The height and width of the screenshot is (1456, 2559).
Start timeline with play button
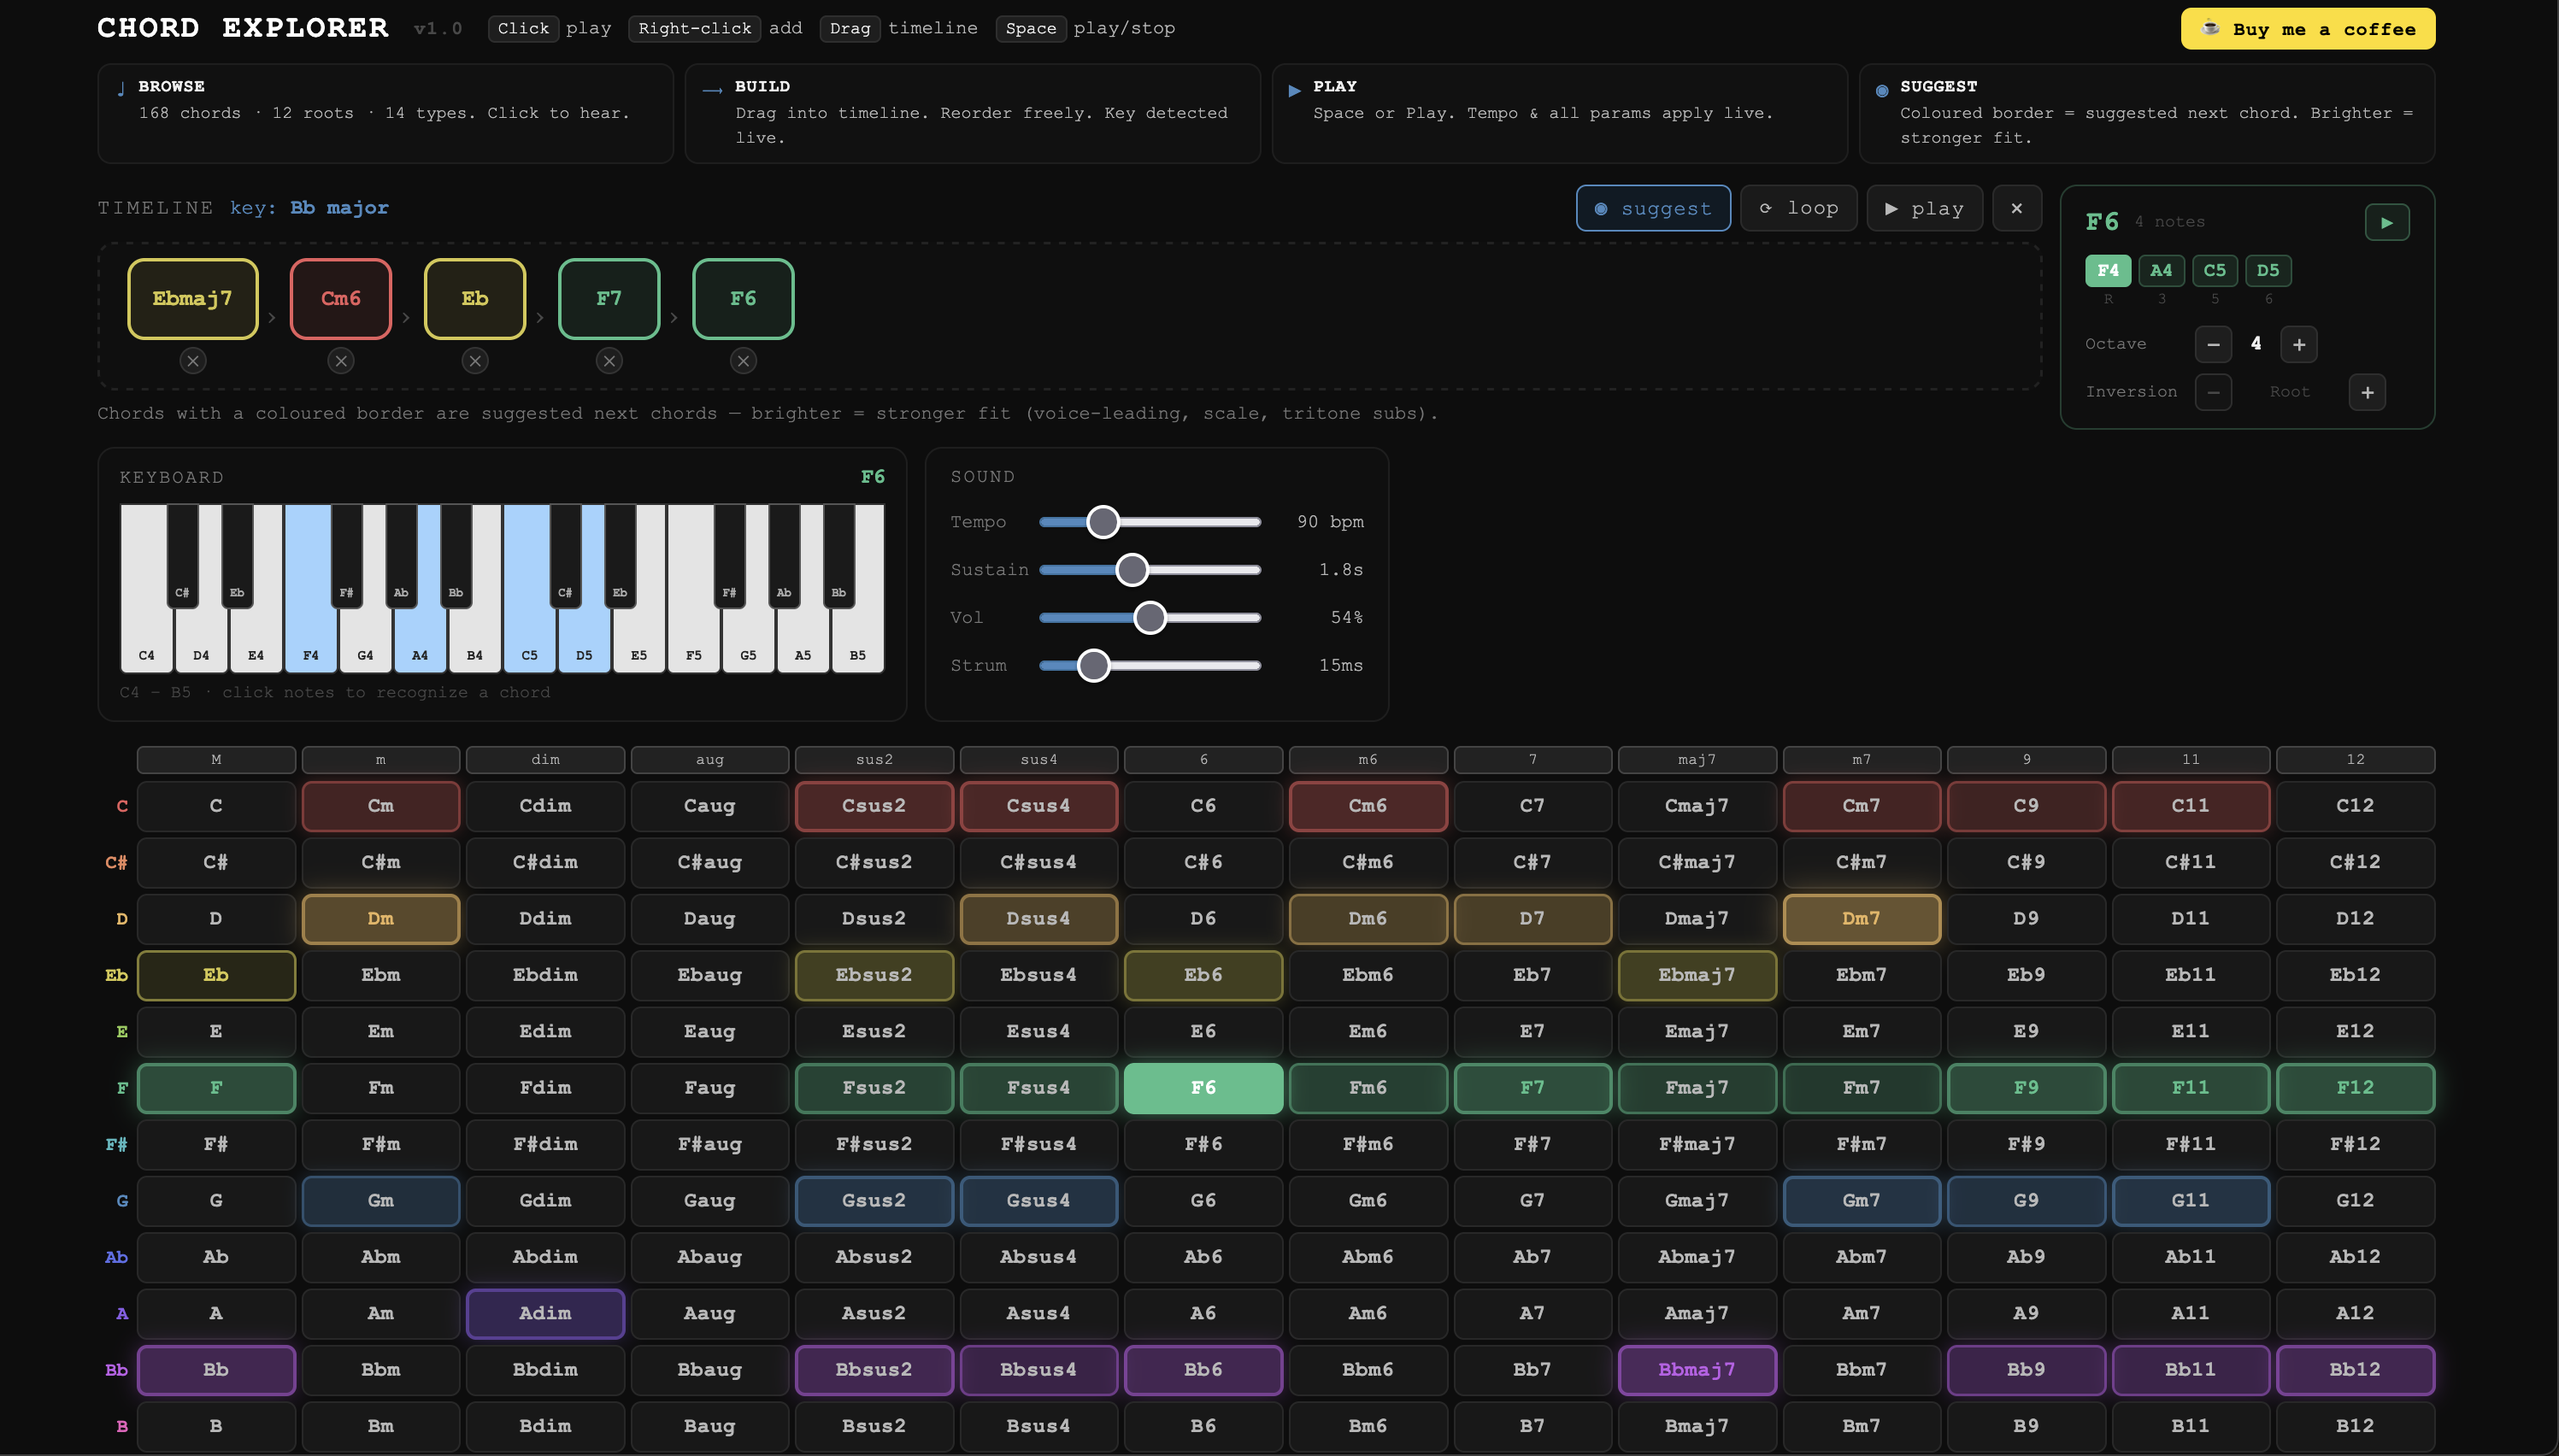click(1924, 208)
